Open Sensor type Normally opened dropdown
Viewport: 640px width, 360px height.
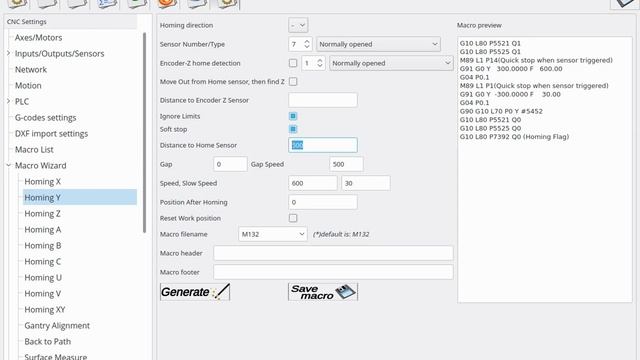[x=378, y=44]
